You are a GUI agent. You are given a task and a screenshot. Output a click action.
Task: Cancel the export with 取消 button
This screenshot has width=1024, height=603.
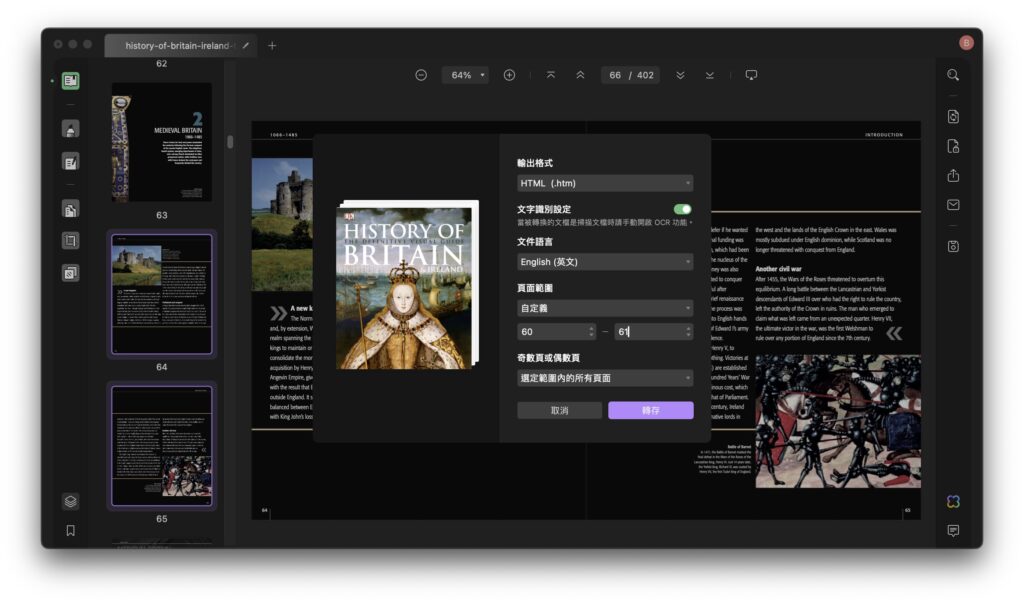[x=559, y=410]
